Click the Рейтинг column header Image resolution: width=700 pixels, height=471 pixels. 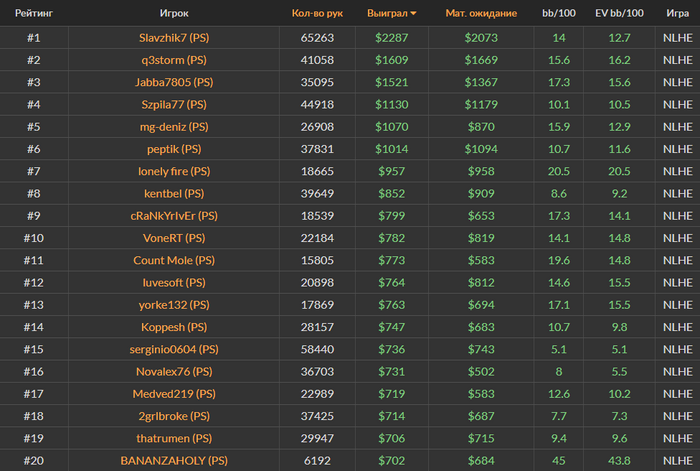pyautogui.click(x=34, y=13)
